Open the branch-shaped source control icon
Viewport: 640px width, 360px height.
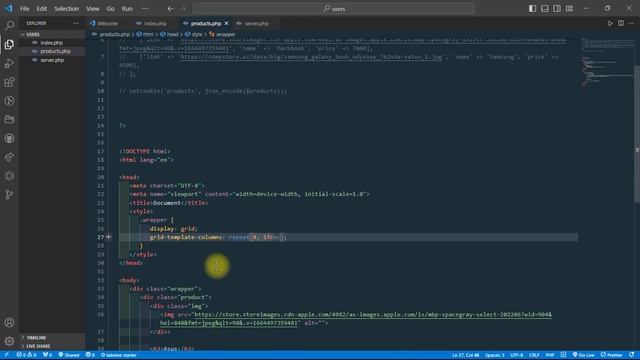[x=9, y=195]
